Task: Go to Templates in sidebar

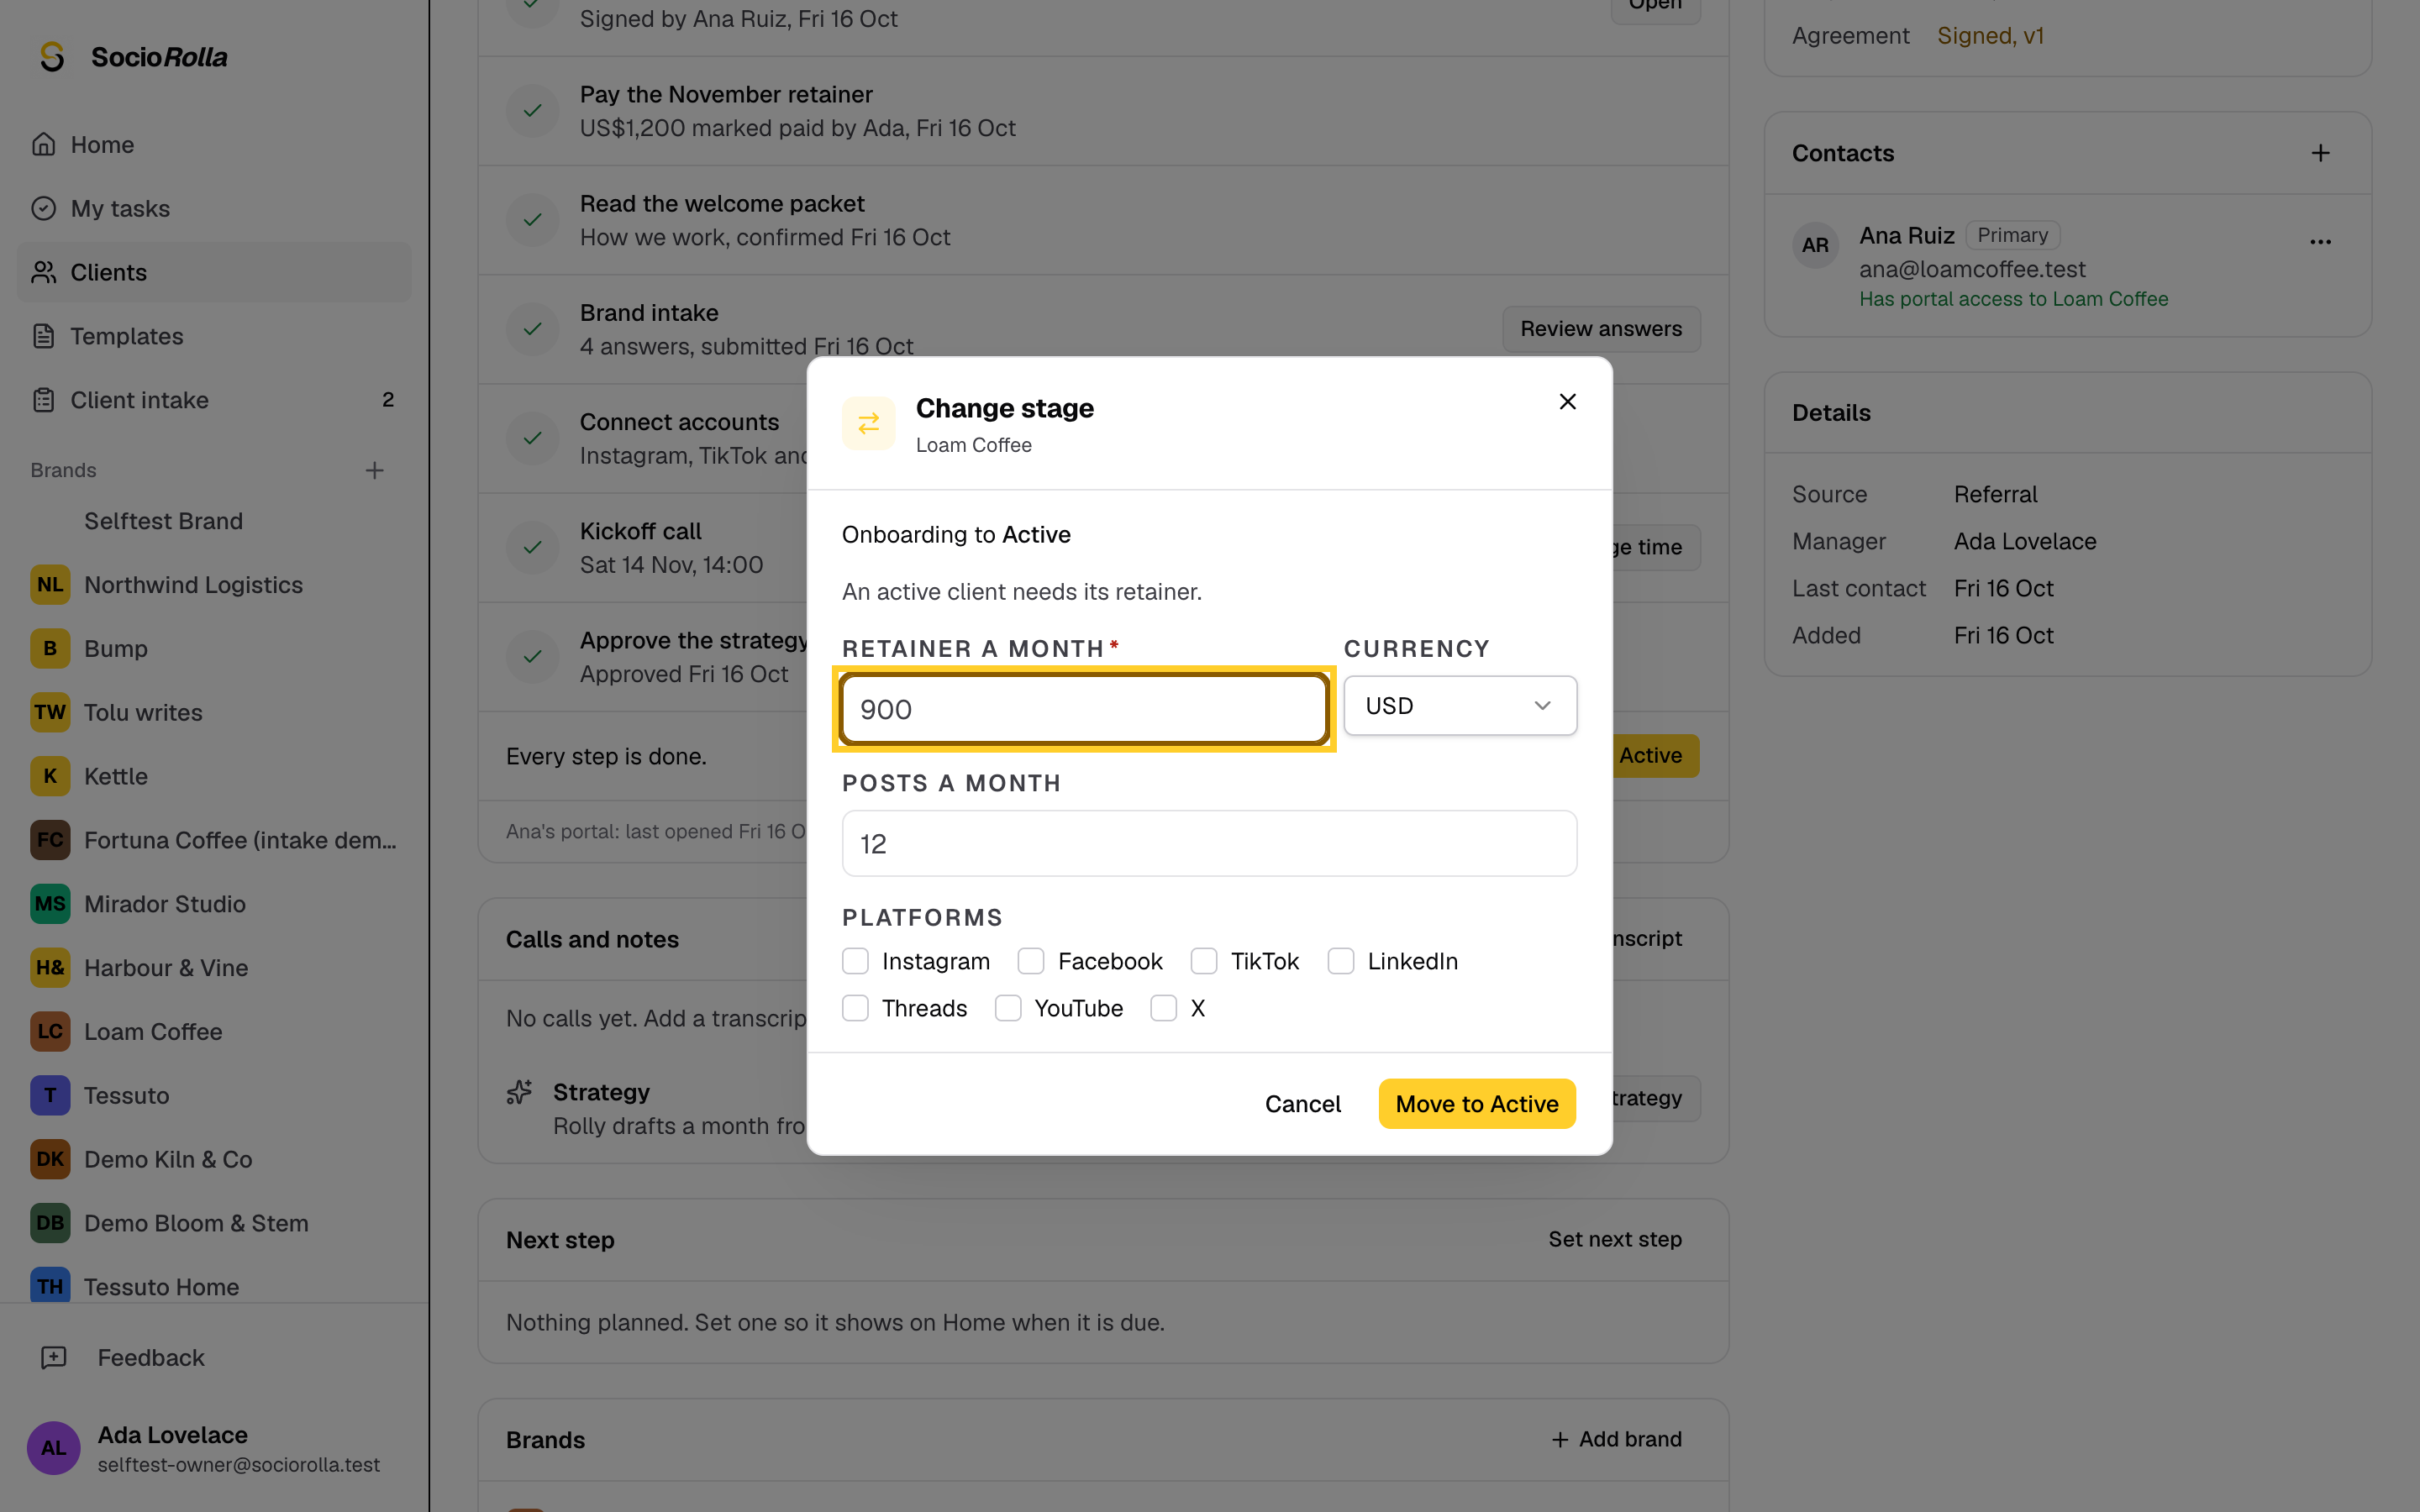Action: point(214,336)
